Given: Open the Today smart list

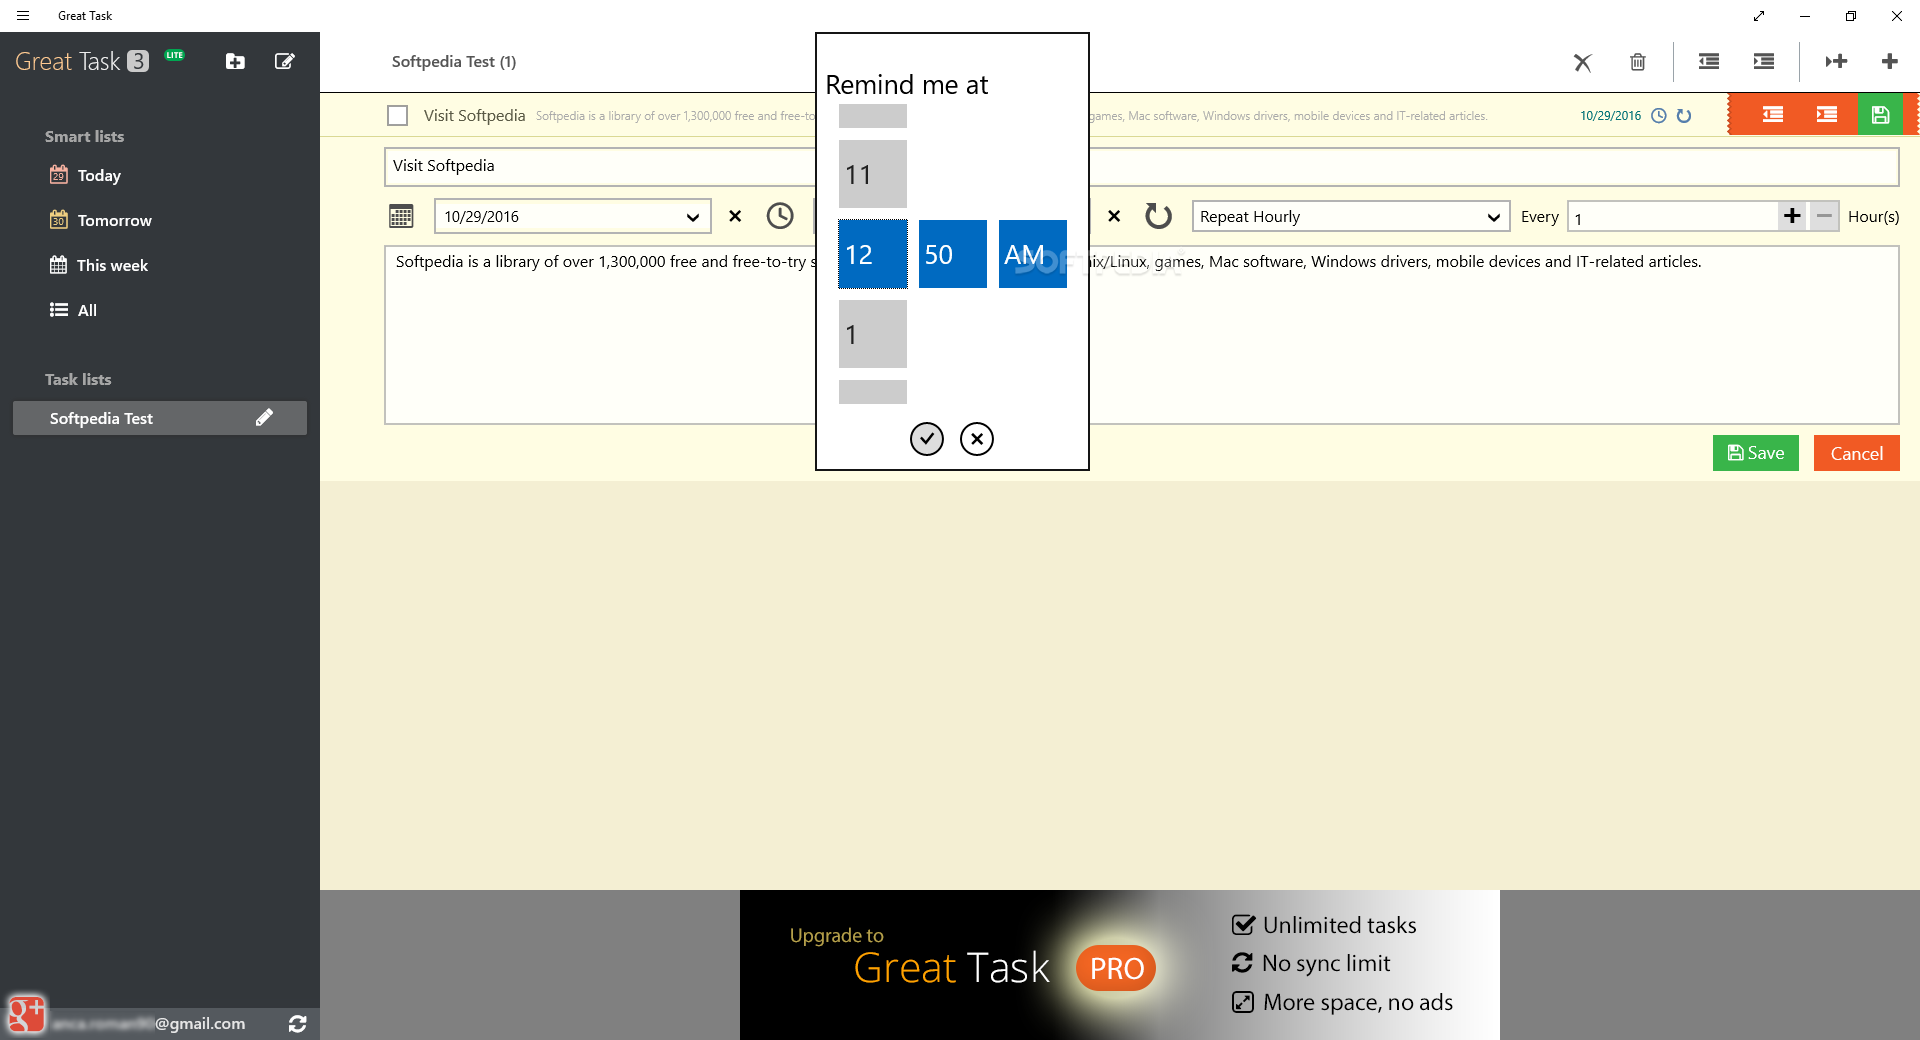Looking at the screenshot, I should [x=85, y=175].
